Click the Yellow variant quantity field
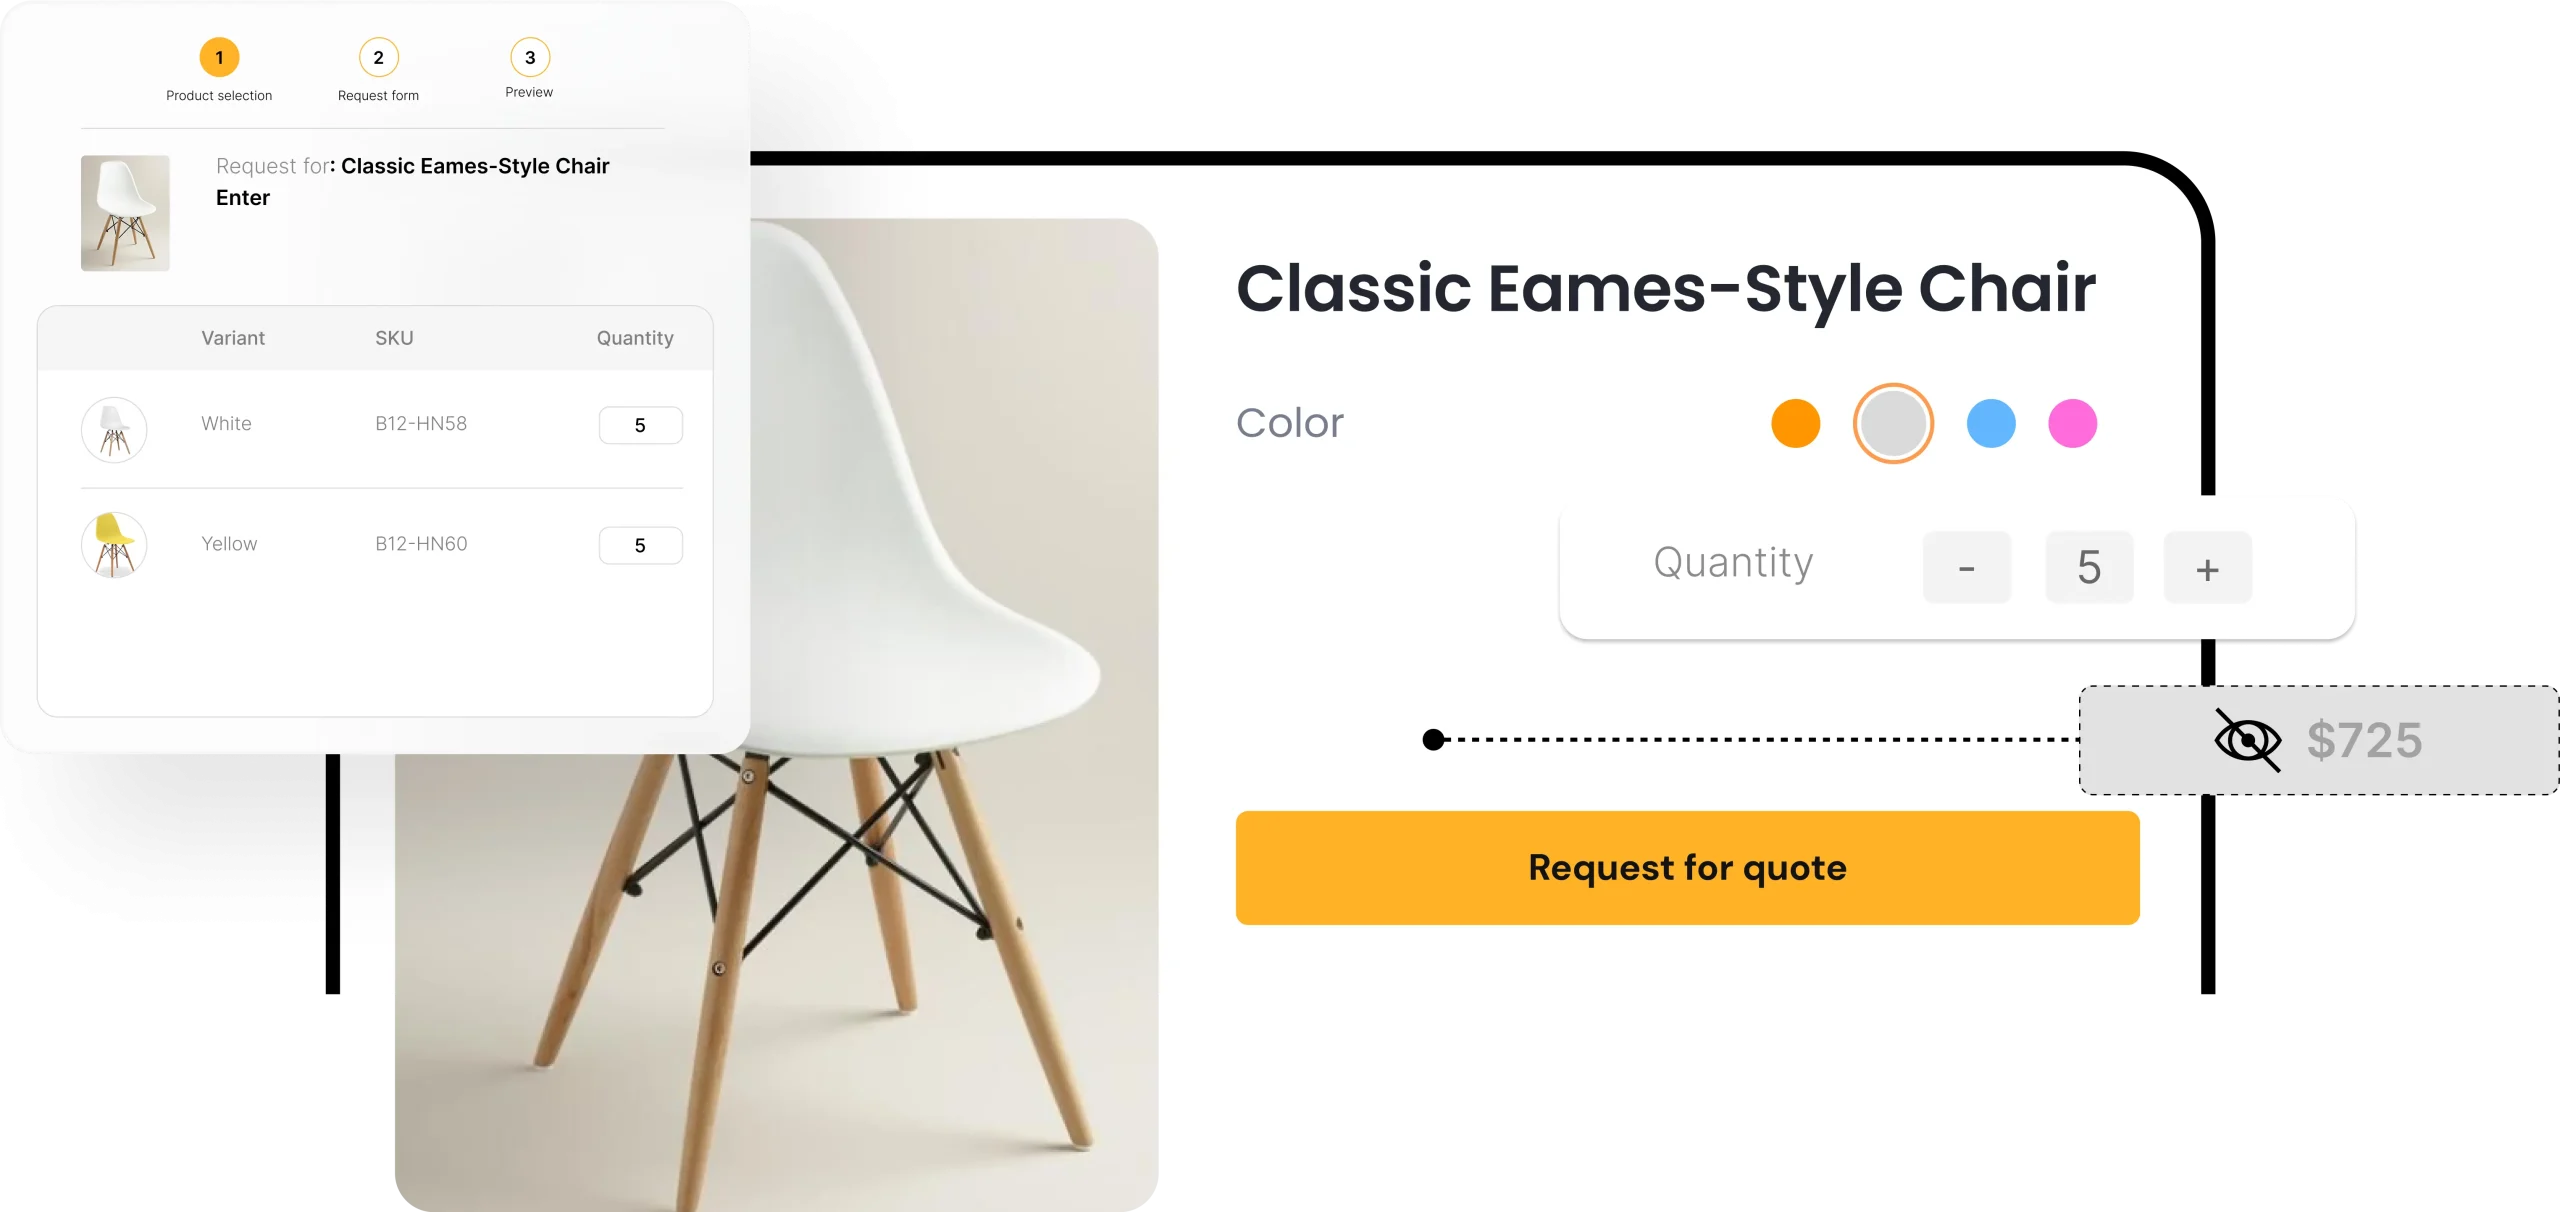This screenshot has width=2560, height=1212. 640,545
